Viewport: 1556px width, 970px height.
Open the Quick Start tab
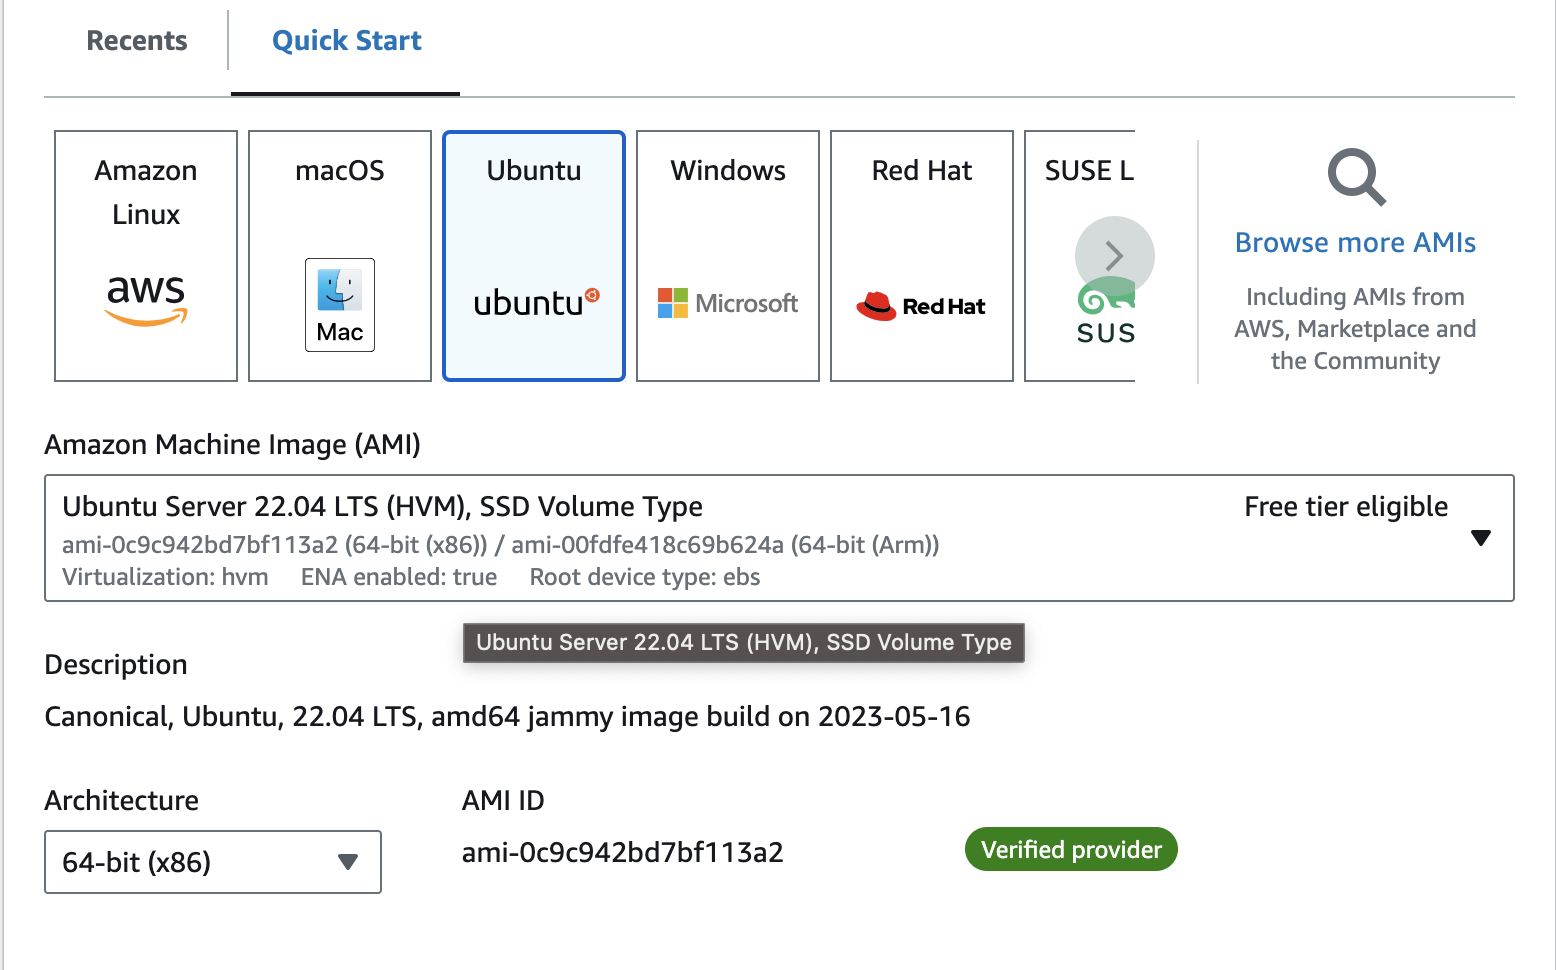tap(346, 41)
